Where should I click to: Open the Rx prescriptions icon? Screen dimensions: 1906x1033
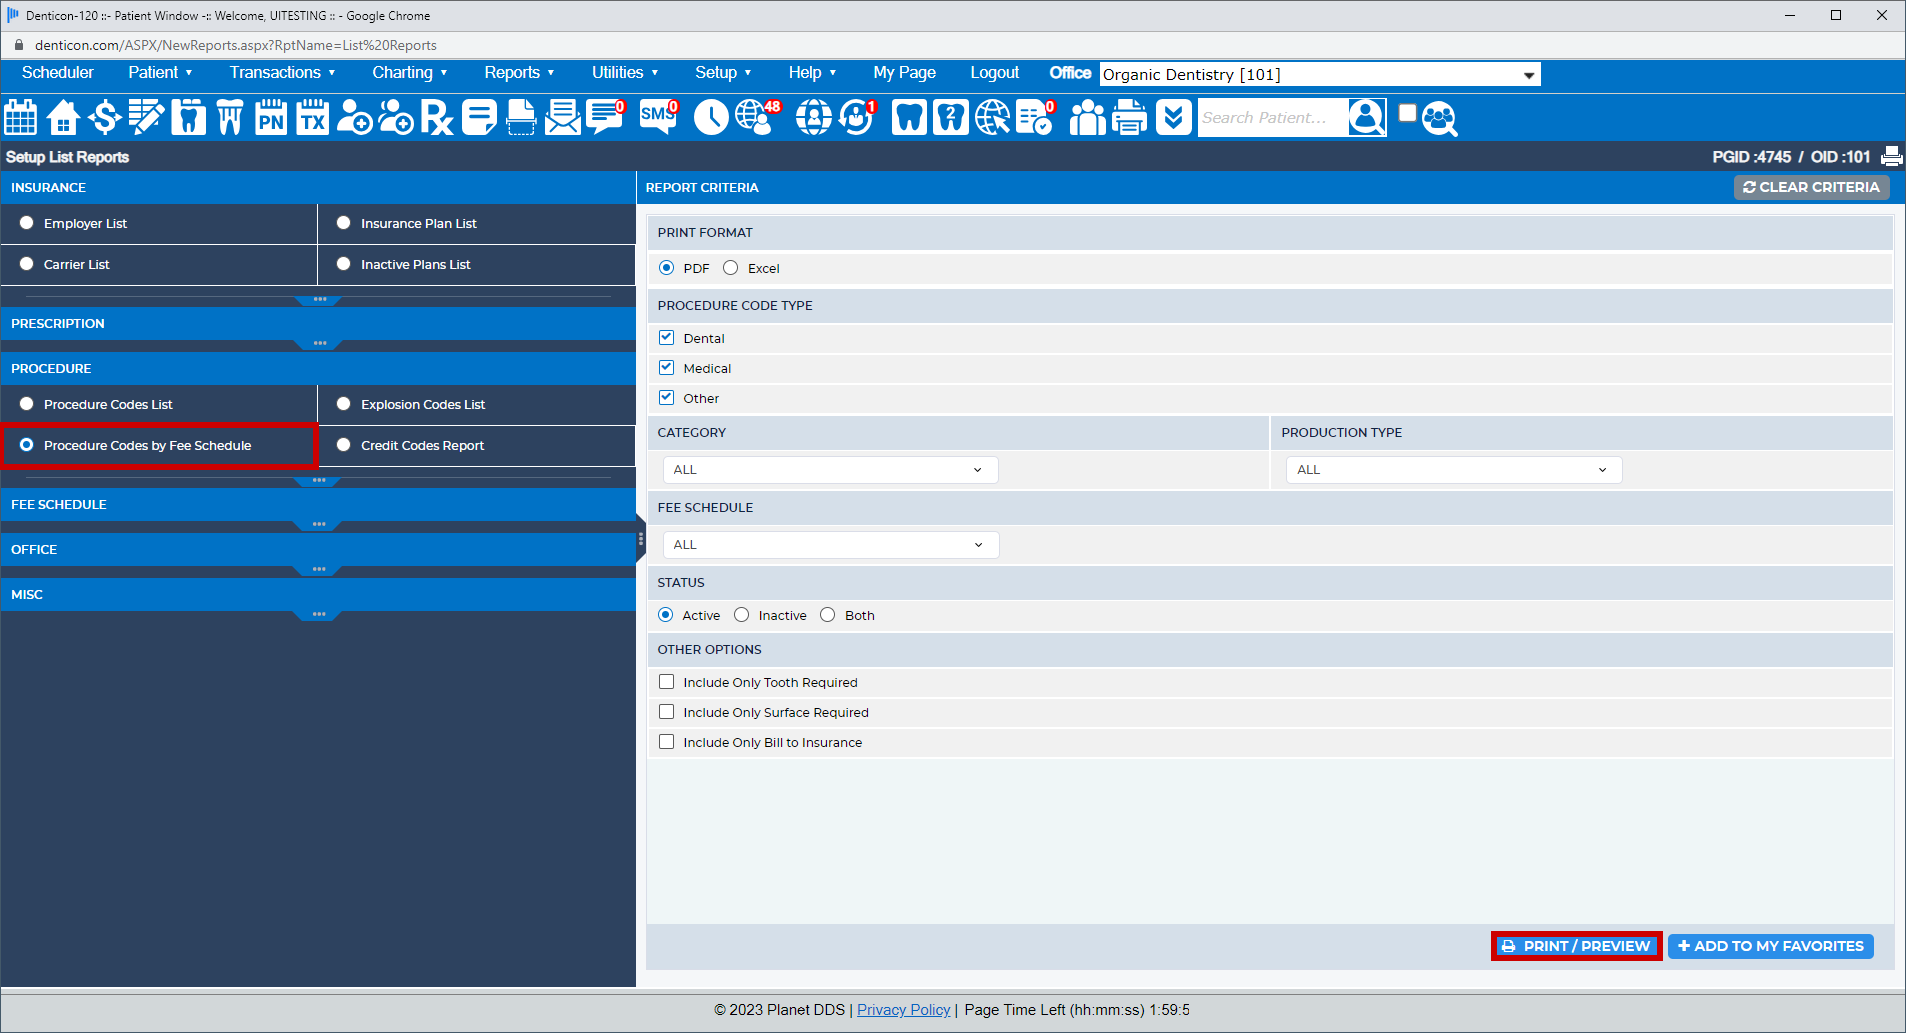coord(436,117)
